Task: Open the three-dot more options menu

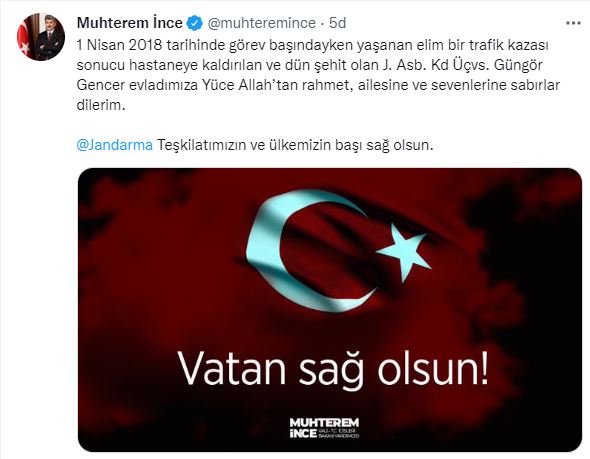Action: [573, 23]
